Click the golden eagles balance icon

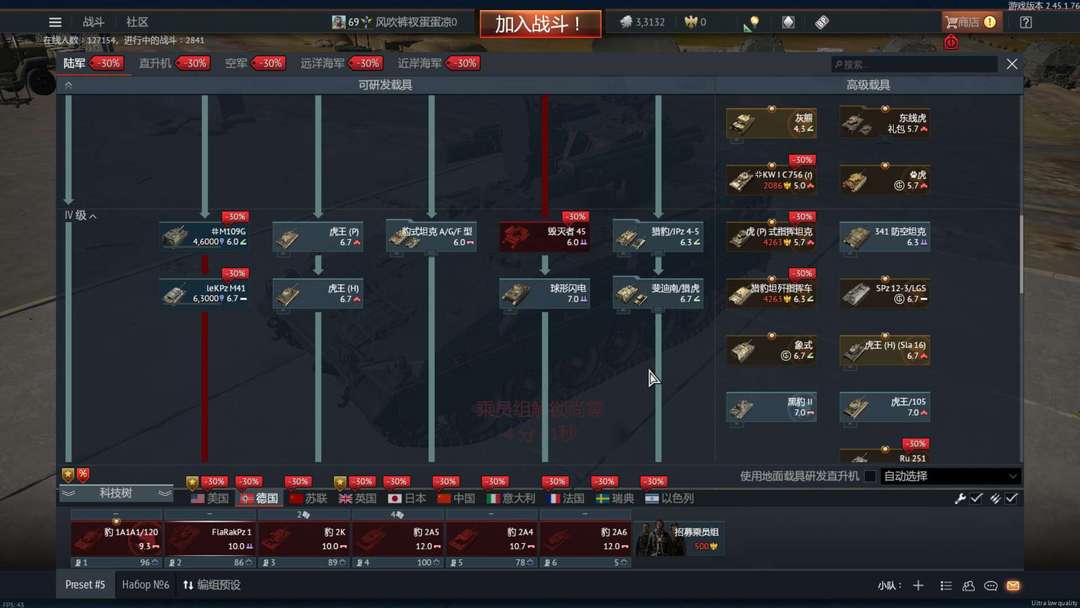click(x=691, y=22)
